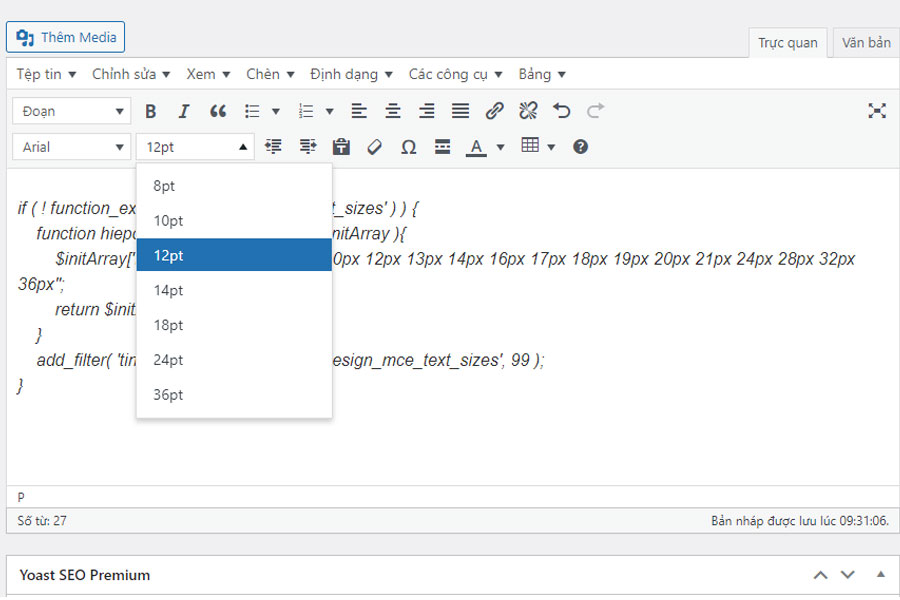Click the Số từ: 27 word count
The image size is (900, 600).
click(42, 521)
